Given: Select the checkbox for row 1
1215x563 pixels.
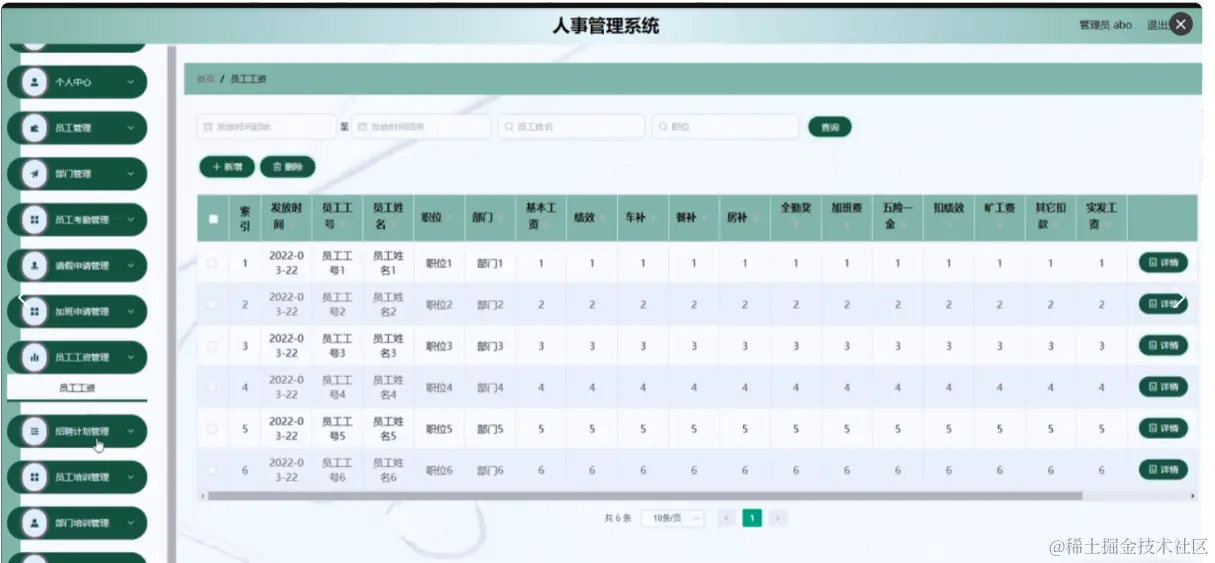Looking at the screenshot, I should pyautogui.click(x=212, y=263).
